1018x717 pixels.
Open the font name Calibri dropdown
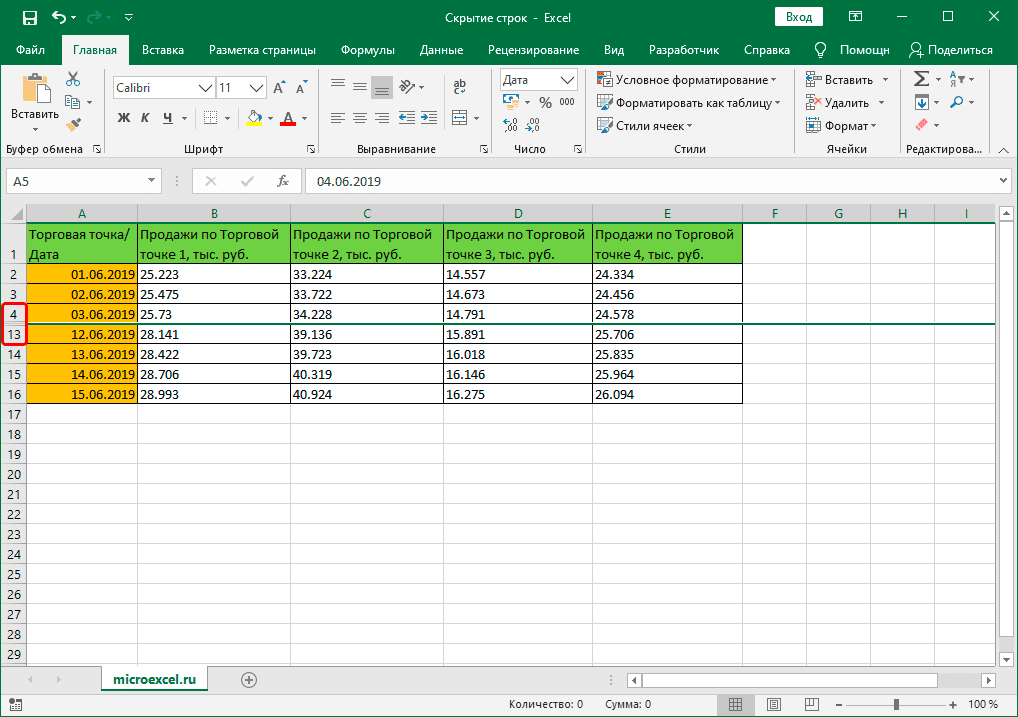coord(204,88)
